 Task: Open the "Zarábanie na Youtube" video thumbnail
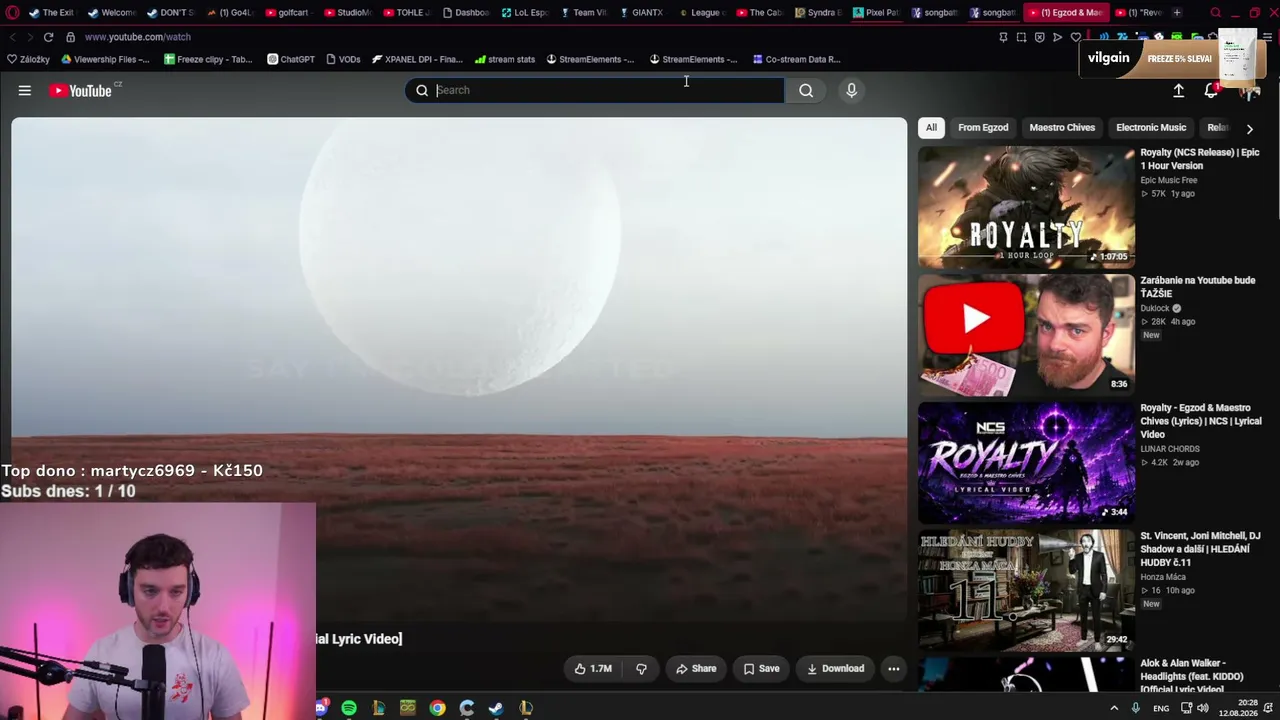pos(1026,335)
